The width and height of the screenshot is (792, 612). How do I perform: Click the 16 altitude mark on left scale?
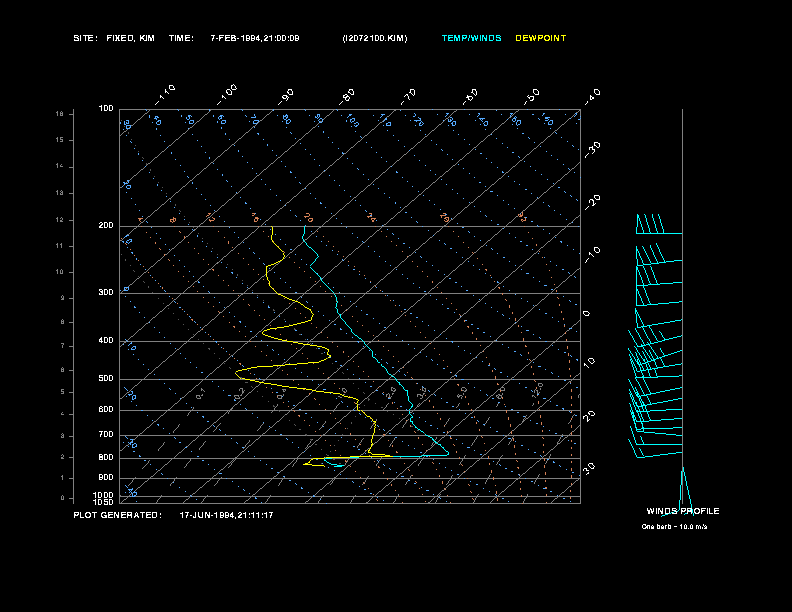(x=59, y=114)
